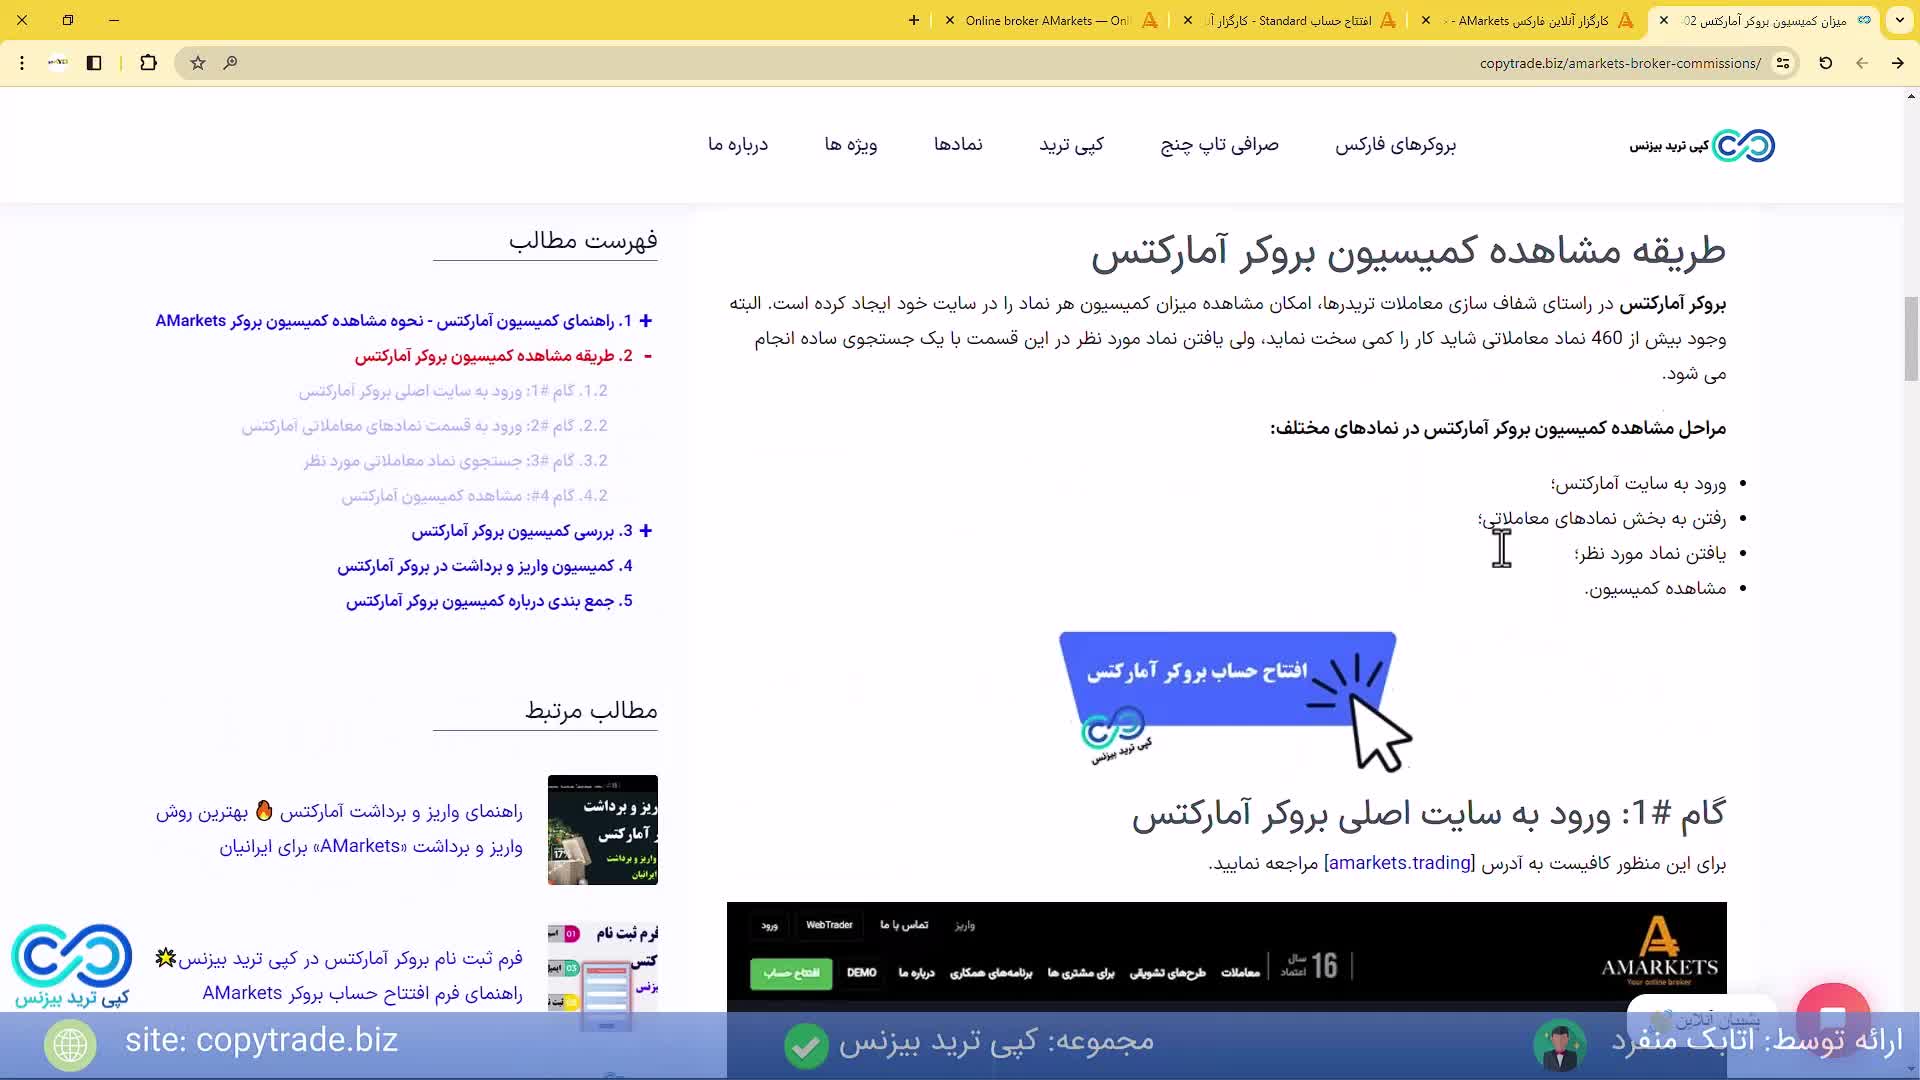Open the 'صرافی تاپ چنج' menu item
The width and height of the screenshot is (1920, 1080).
click(1219, 145)
